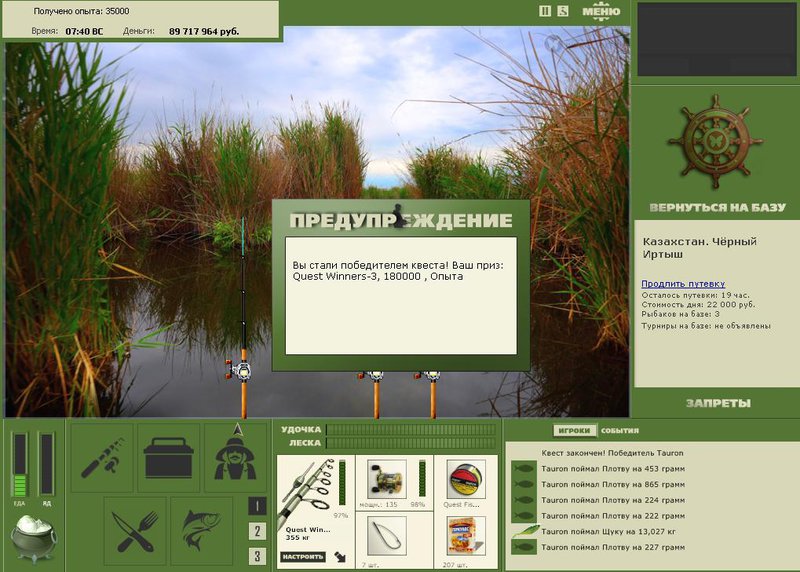The image size is (800, 572).
Task: Click the ЕДА food level gauge
Action: (19, 465)
